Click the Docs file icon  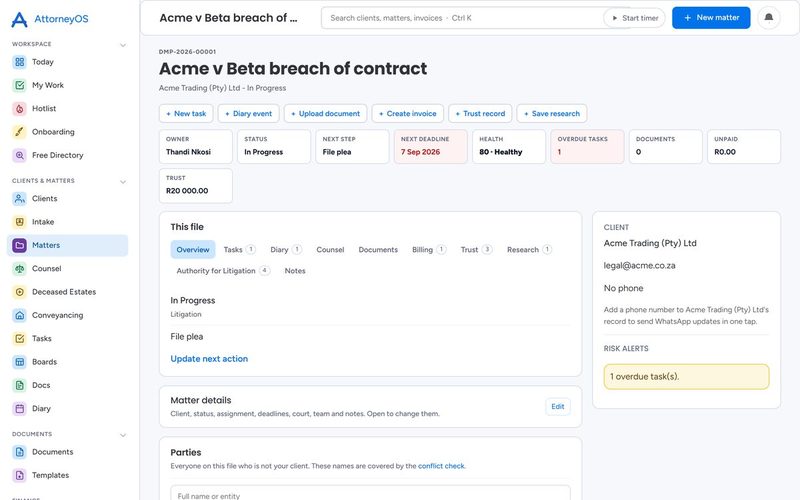point(19,385)
